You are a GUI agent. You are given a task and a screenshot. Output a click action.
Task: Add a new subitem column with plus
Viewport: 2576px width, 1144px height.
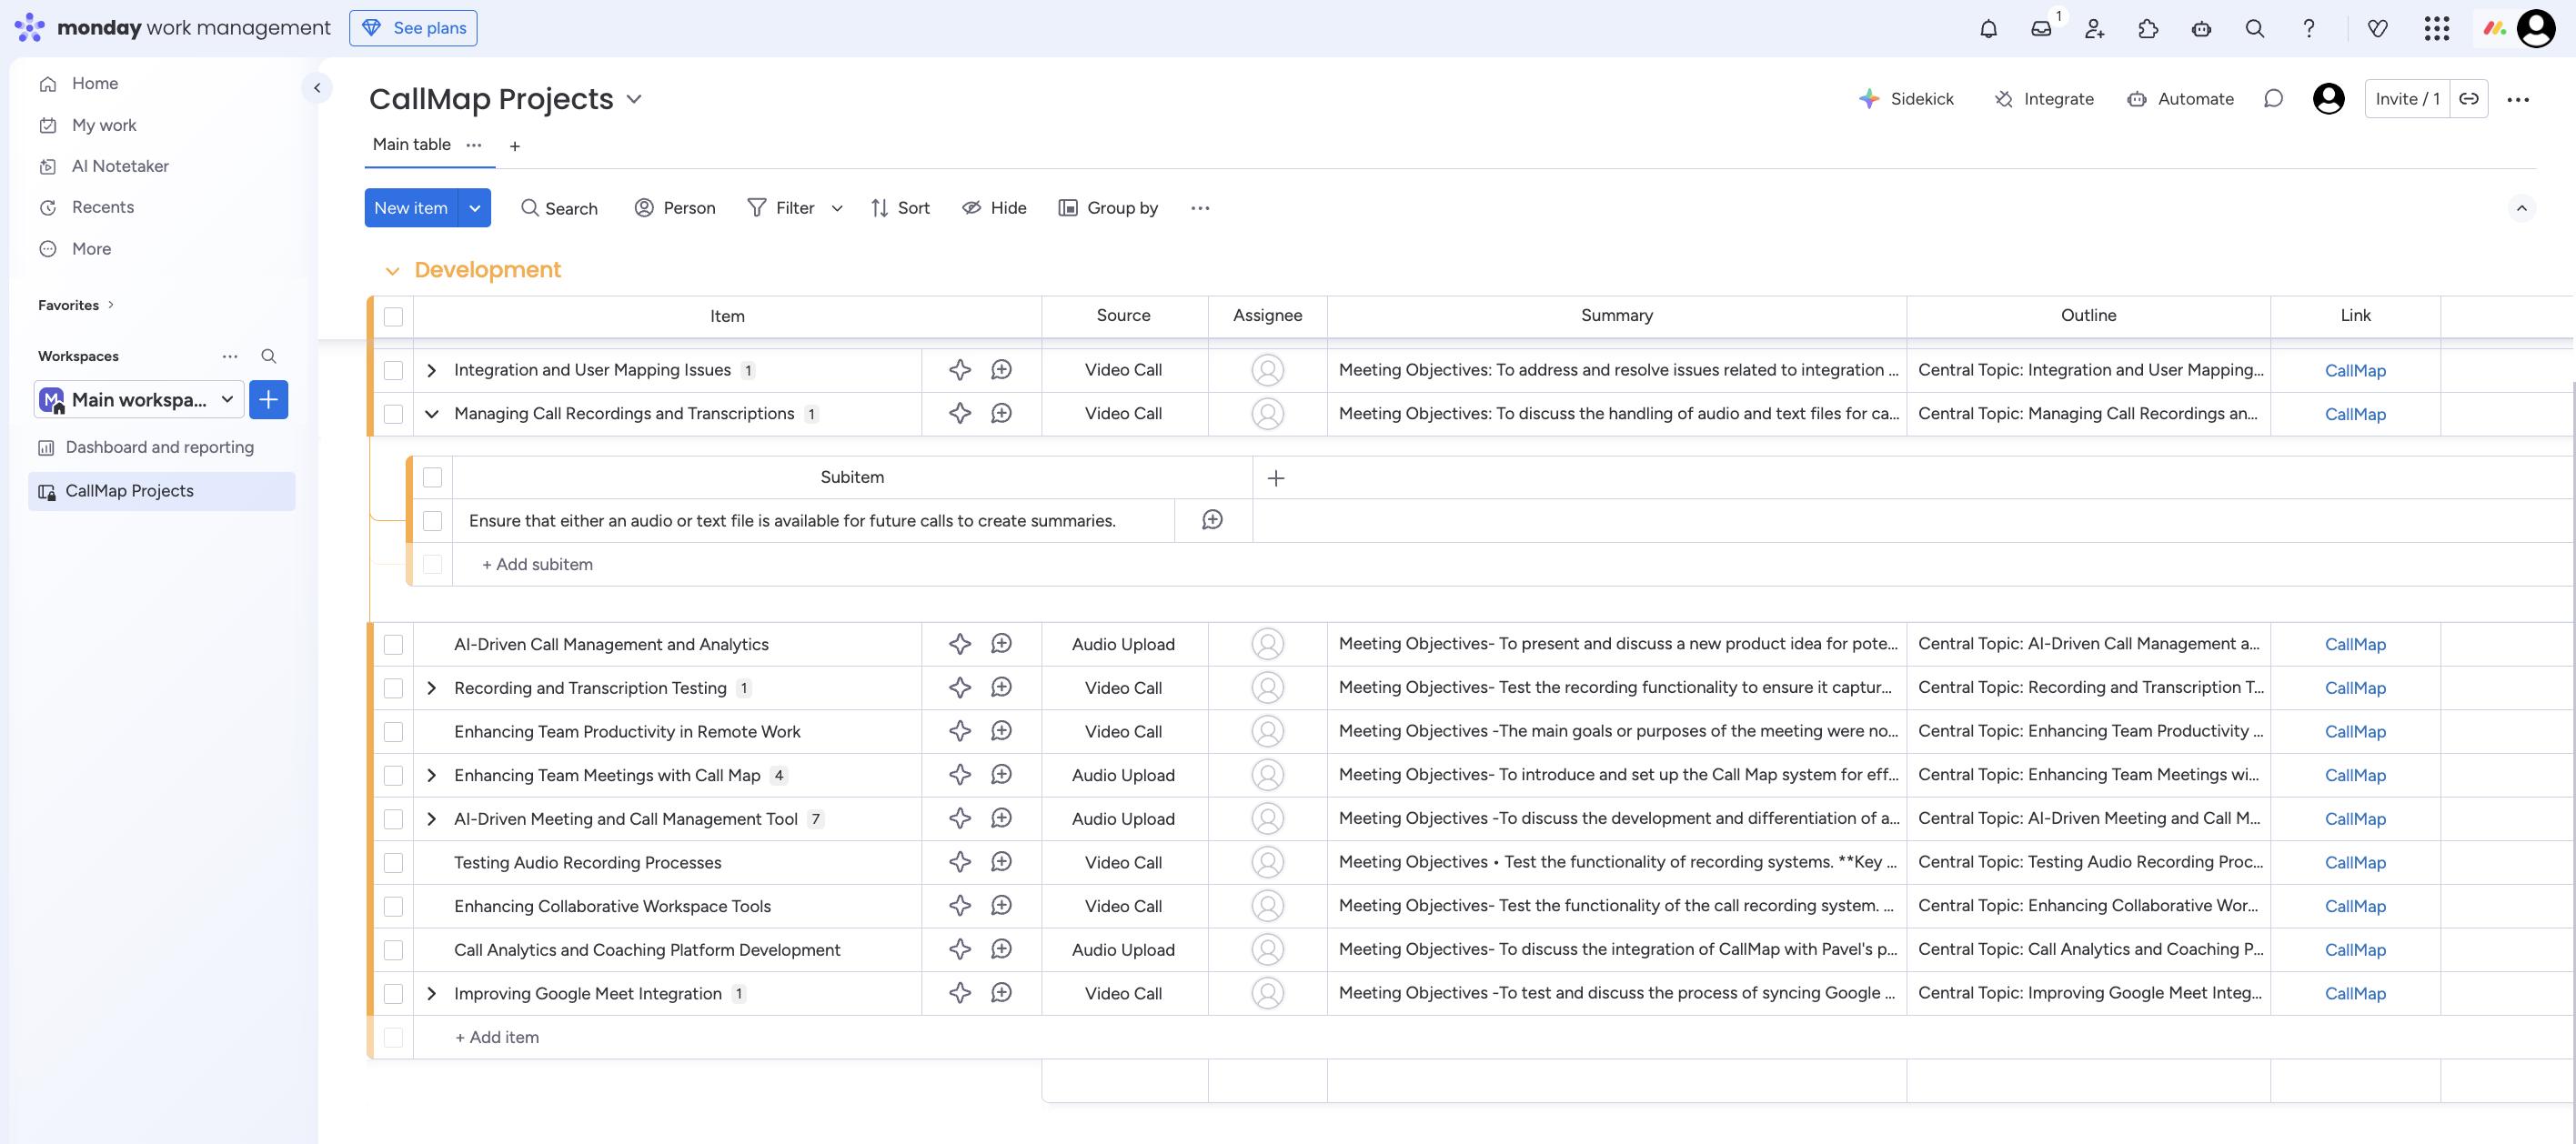[1275, 478]
